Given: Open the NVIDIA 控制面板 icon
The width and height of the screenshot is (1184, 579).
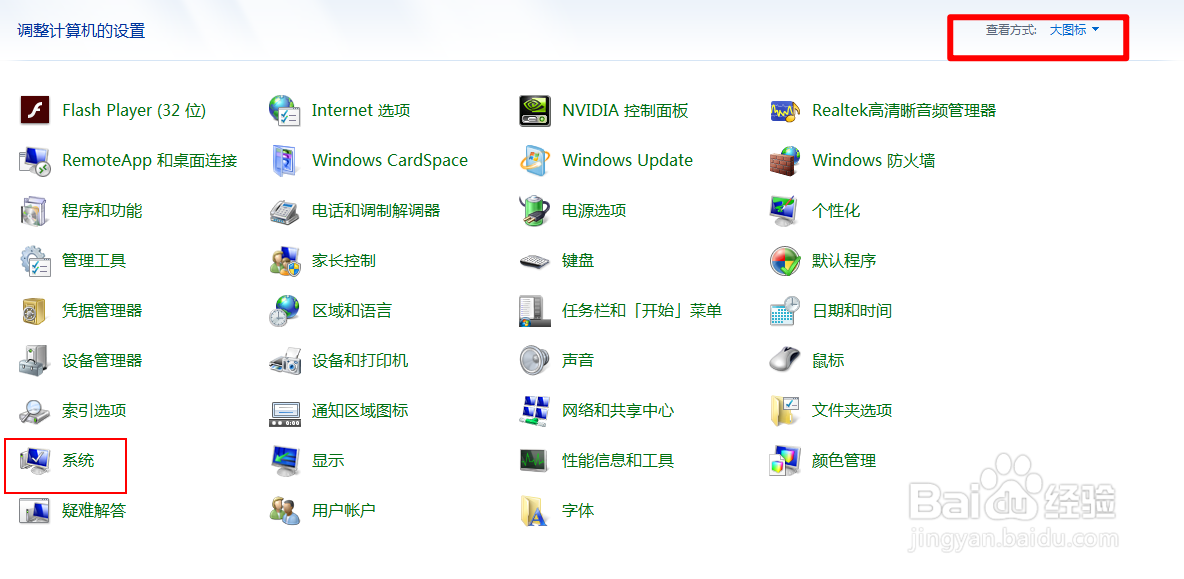Looking at the screenshot, I should (535, 111).
